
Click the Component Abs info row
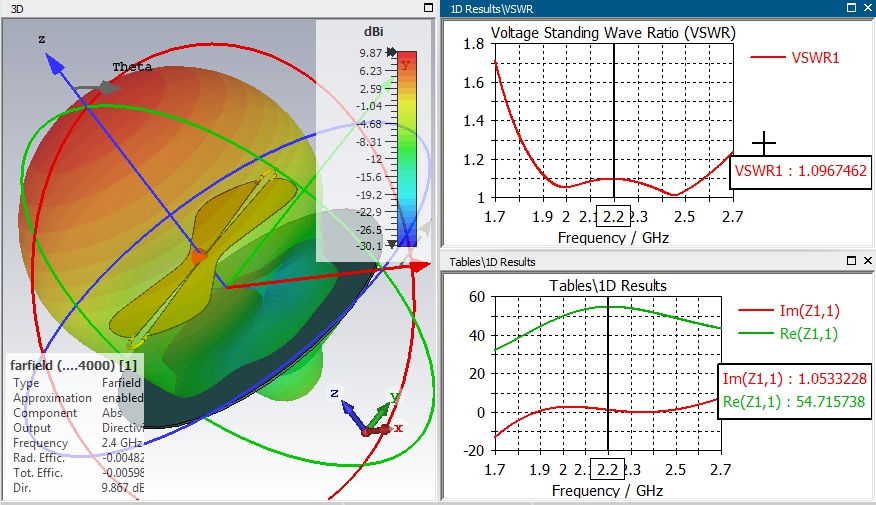77,413
